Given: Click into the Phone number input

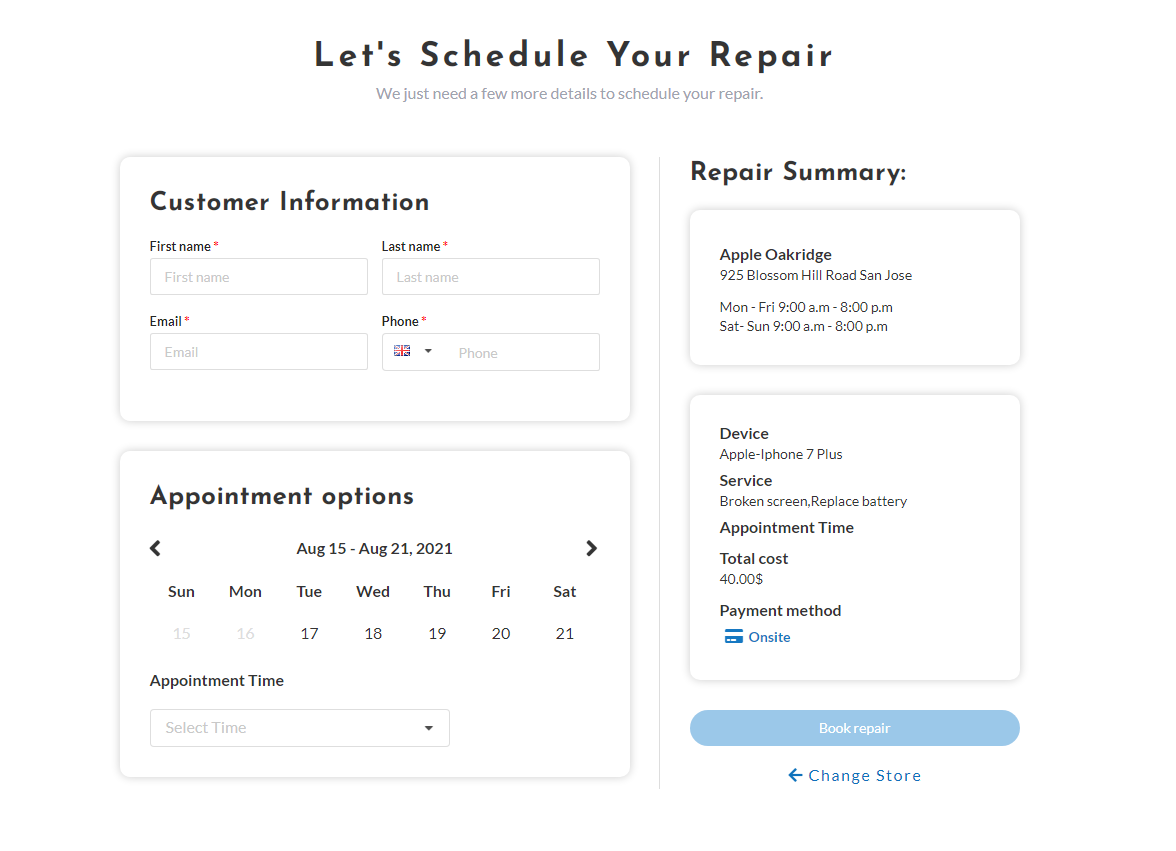Looking at the screenshot, I should 520,352.
